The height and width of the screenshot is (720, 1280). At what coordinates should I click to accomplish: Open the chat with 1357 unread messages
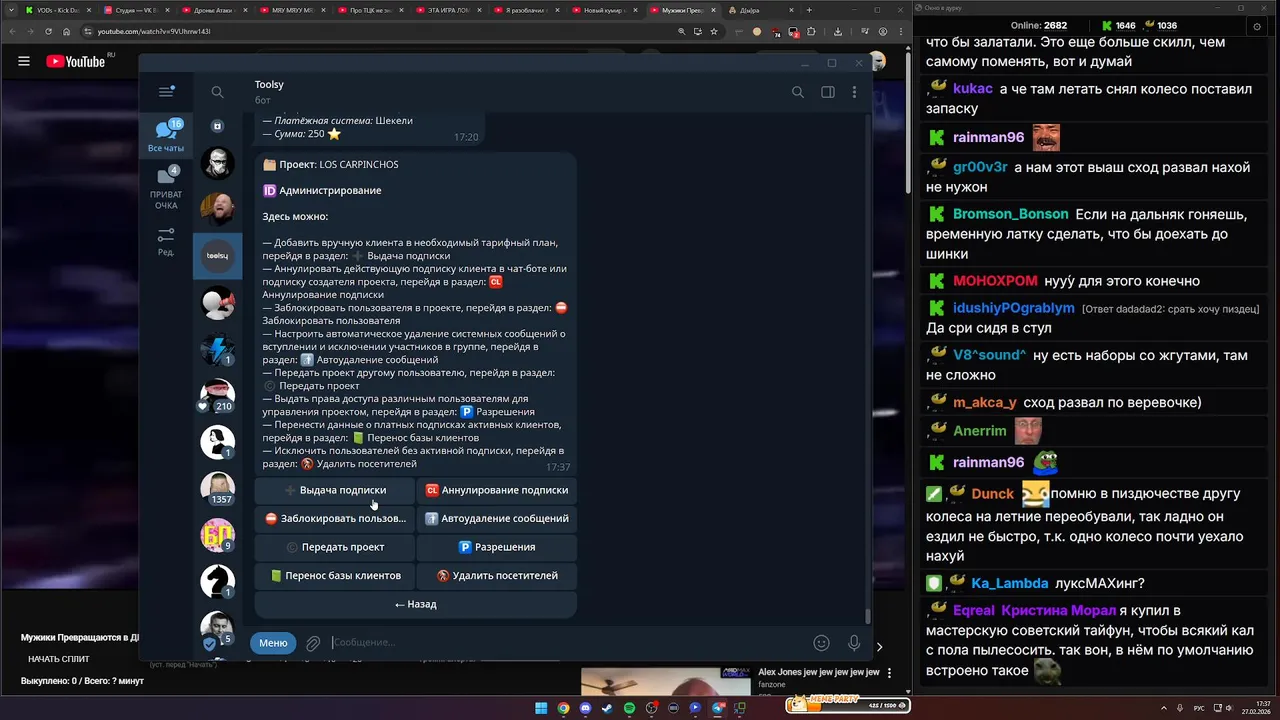(217, 488)
